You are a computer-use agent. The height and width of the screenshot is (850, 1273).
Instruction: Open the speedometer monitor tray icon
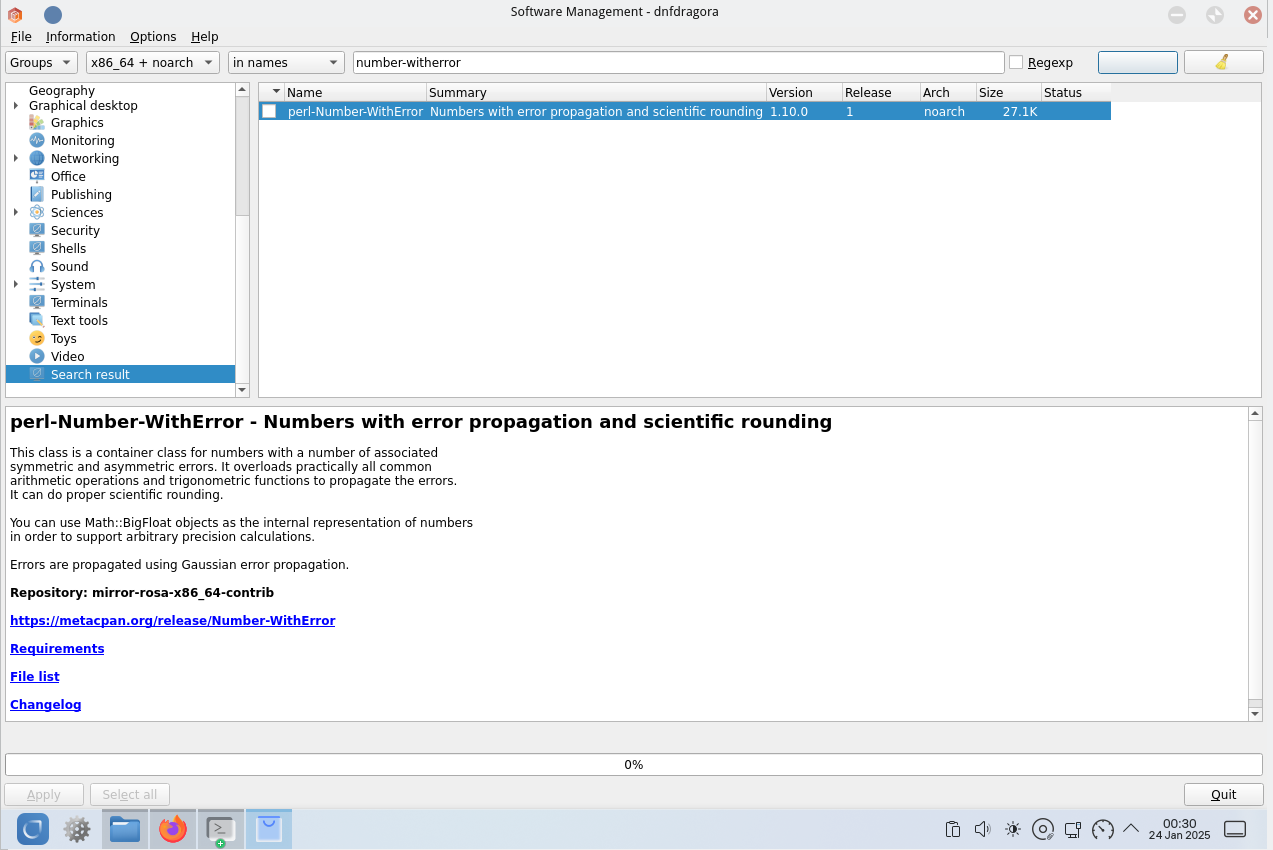click(x=1103, y=829)
